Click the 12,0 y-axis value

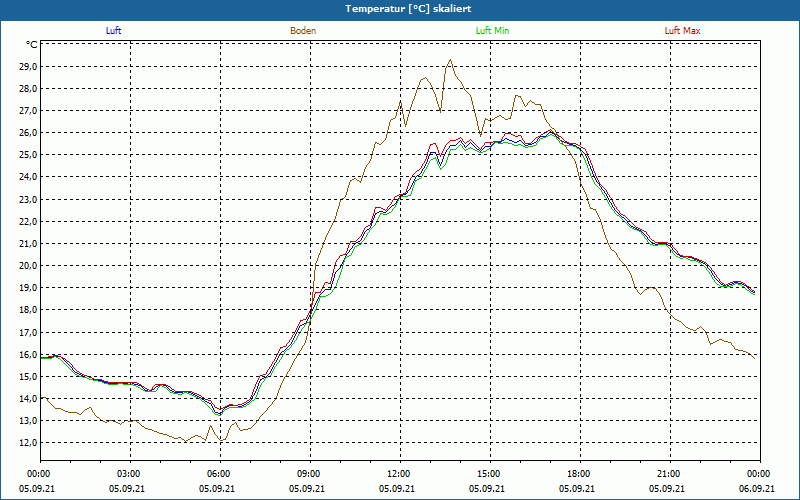[28, 443]
